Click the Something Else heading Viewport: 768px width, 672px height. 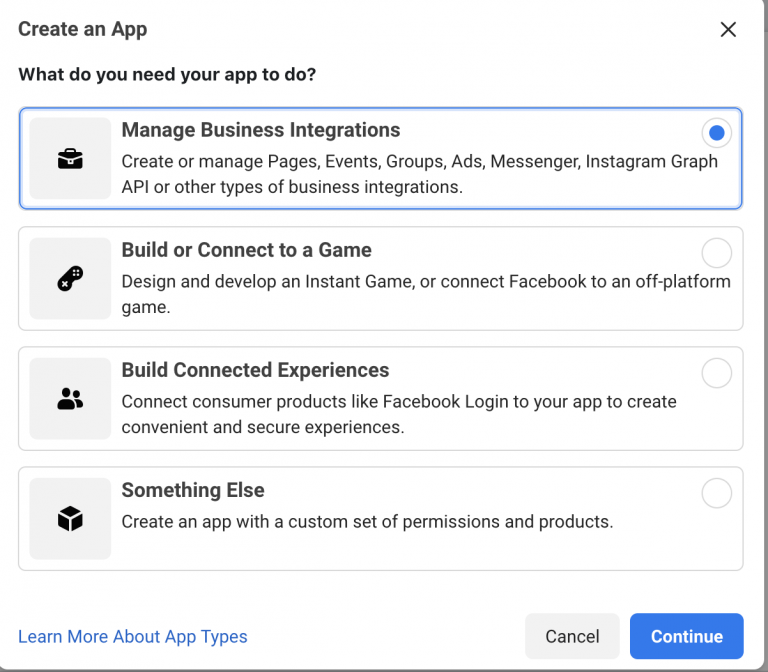click(193, 490)
